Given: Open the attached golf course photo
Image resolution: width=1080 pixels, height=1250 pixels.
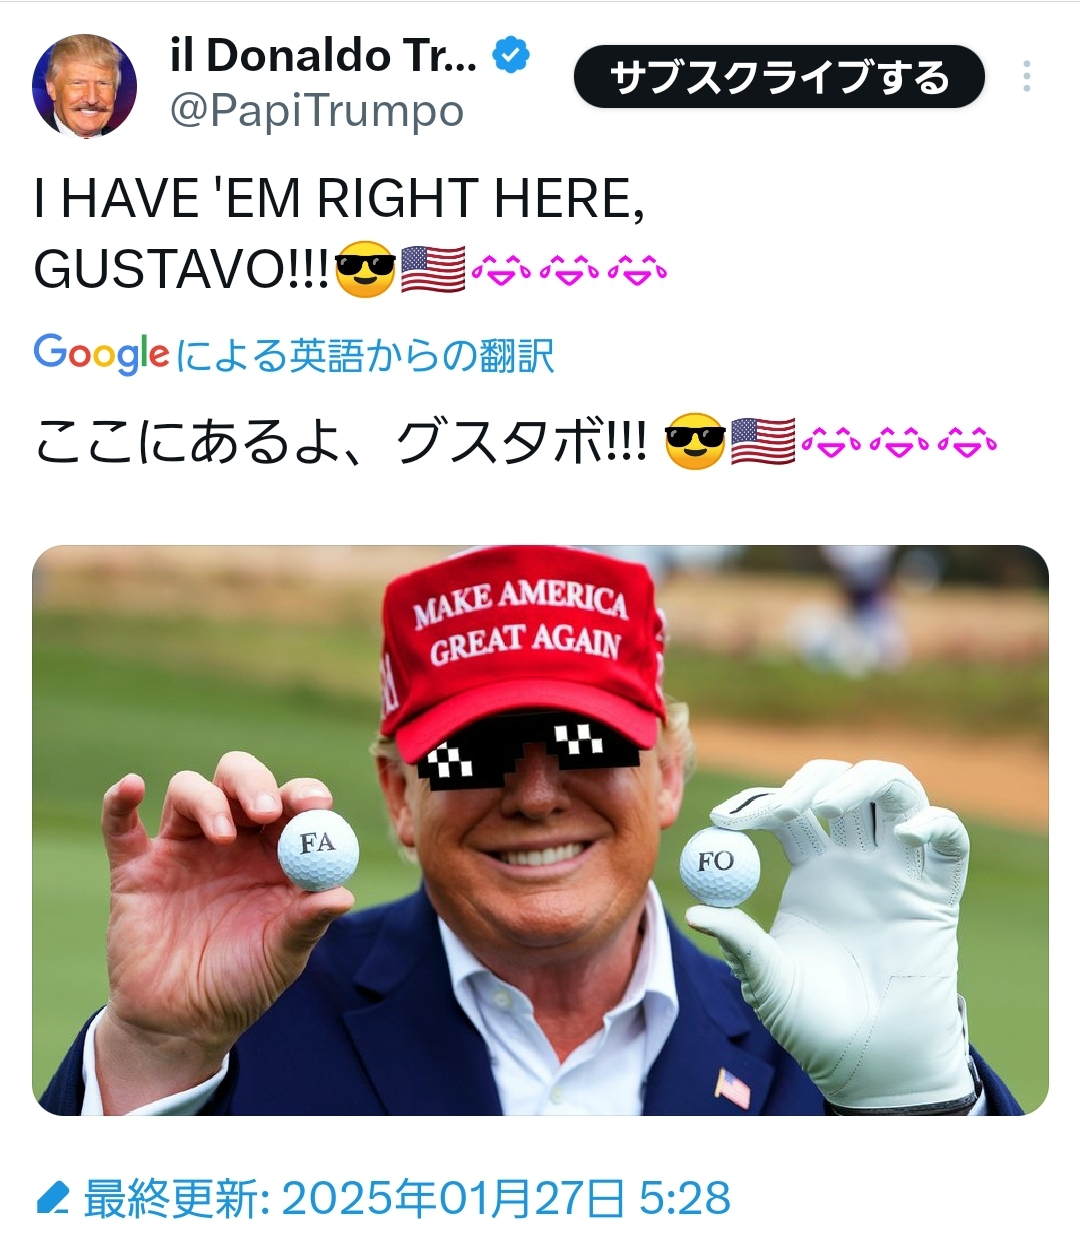Looking at the screenshot, I should 540,830.
